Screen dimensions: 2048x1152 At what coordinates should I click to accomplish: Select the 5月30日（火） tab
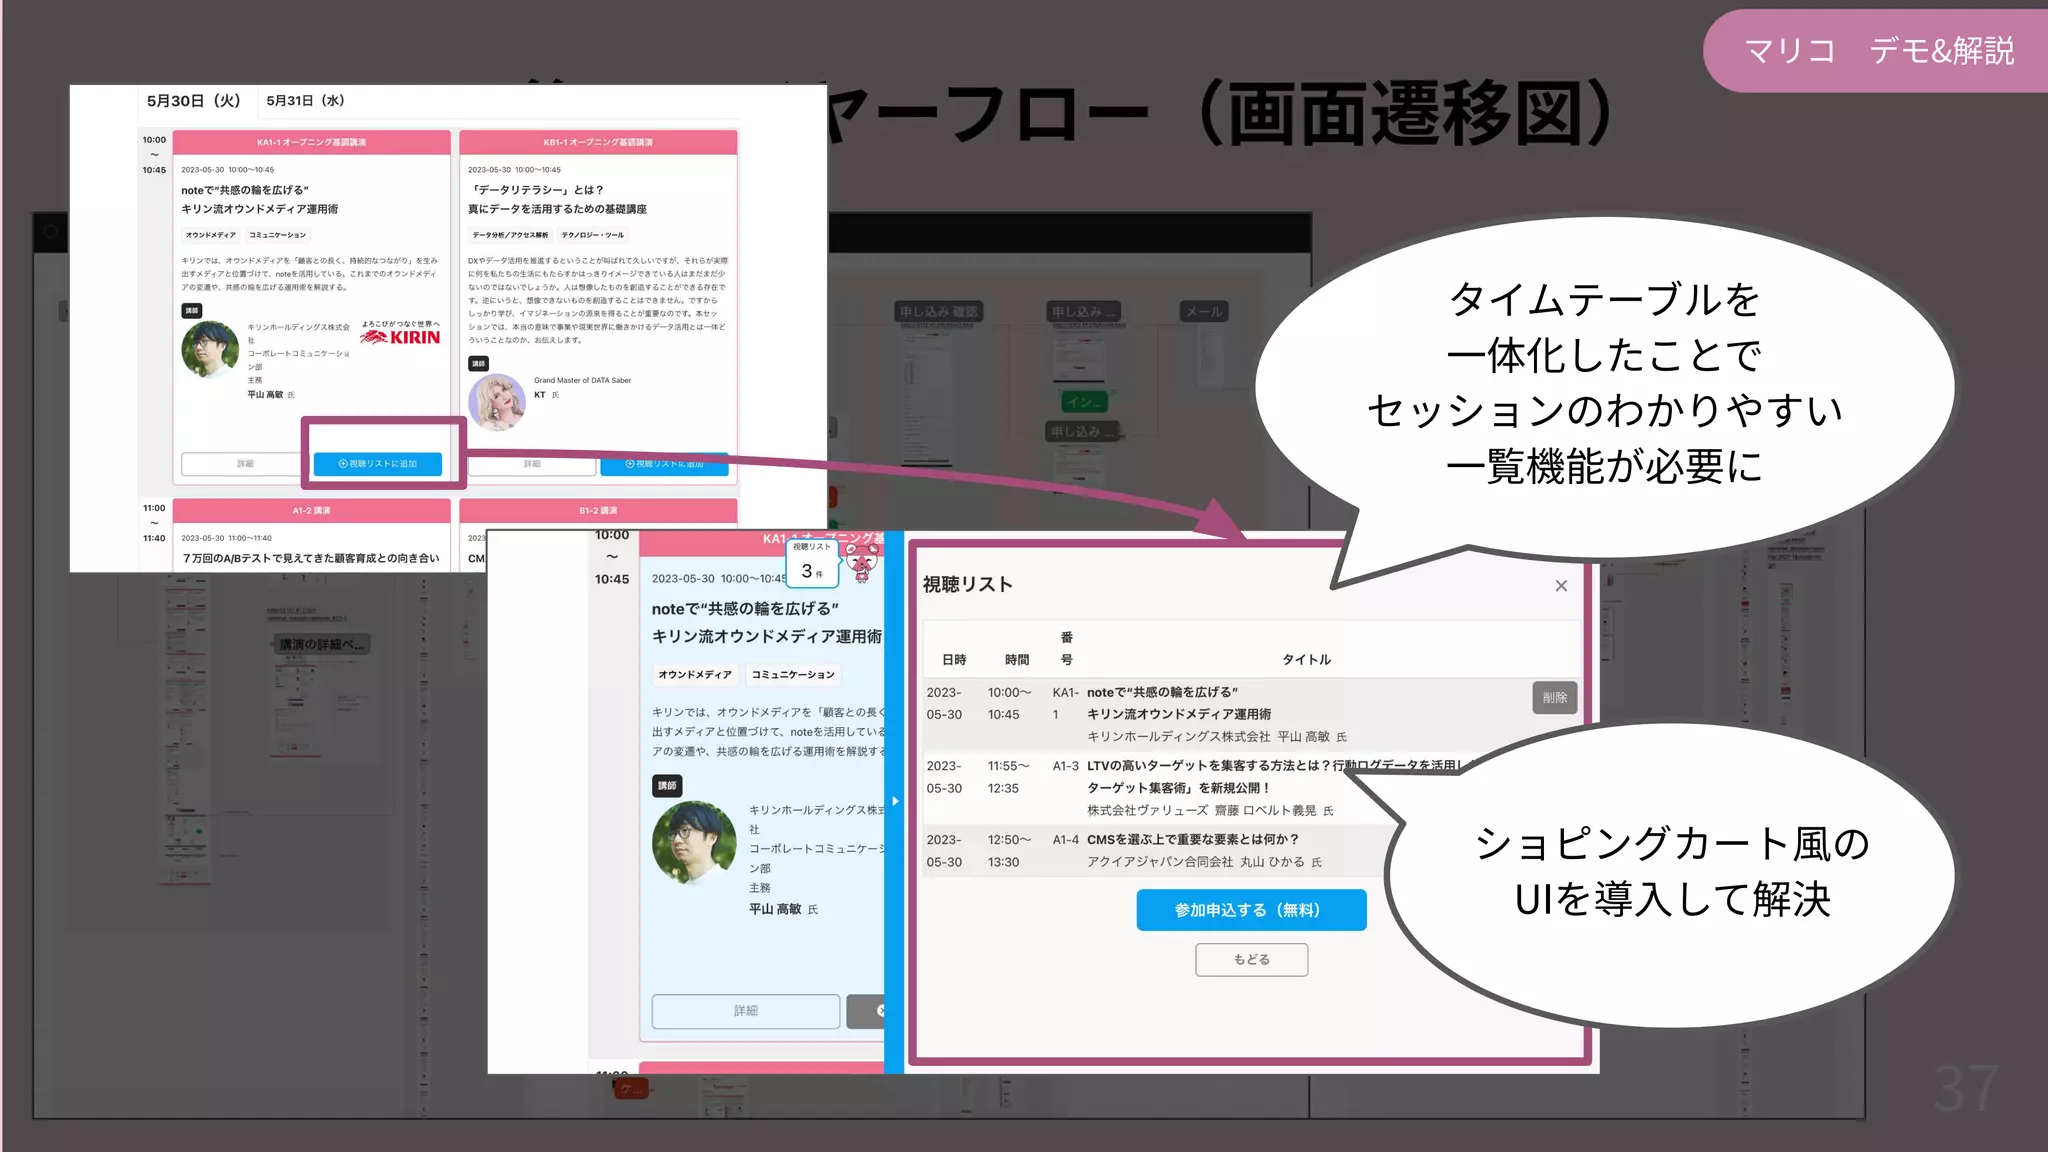(x=193, y=101)
